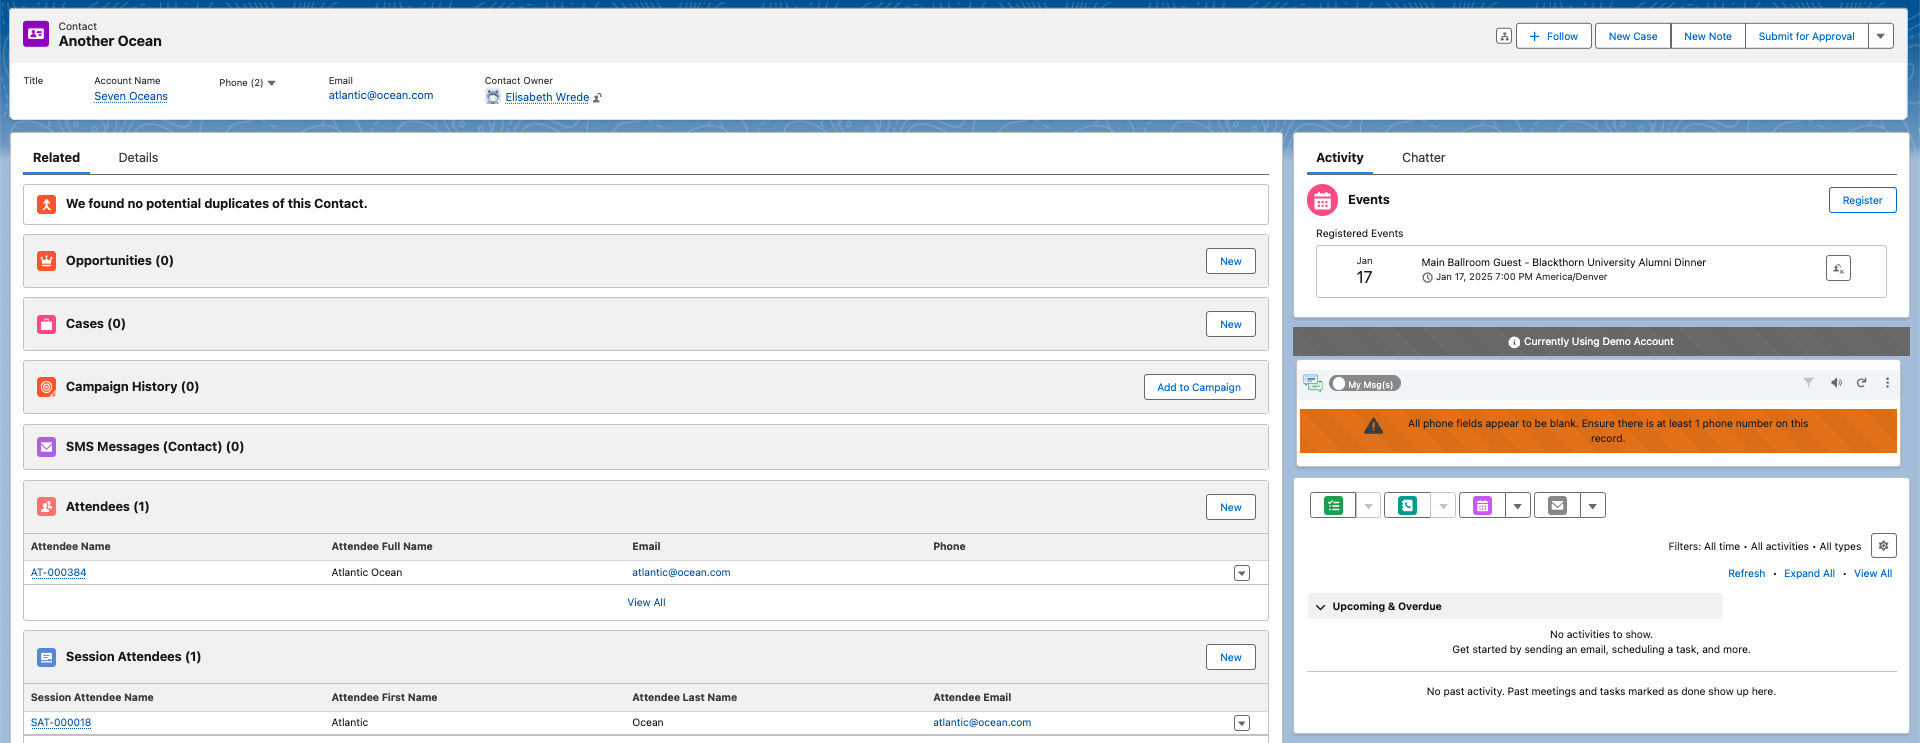Open dropdown next to the new event button
This screenshot has width=1920, height=743.
pos(1517,506)
